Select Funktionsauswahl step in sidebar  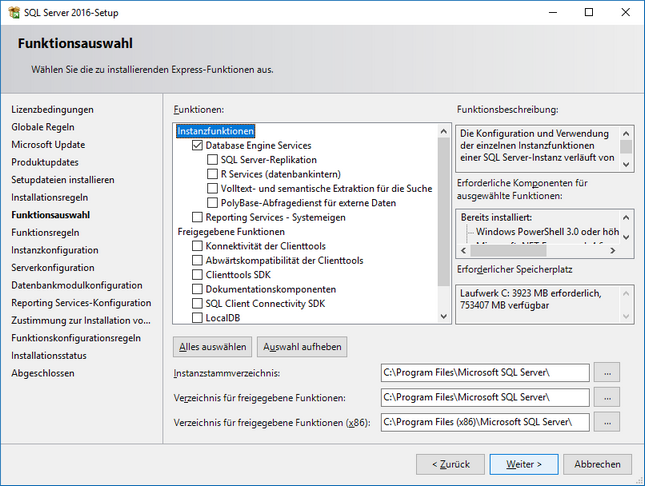[x=51, y=215]
